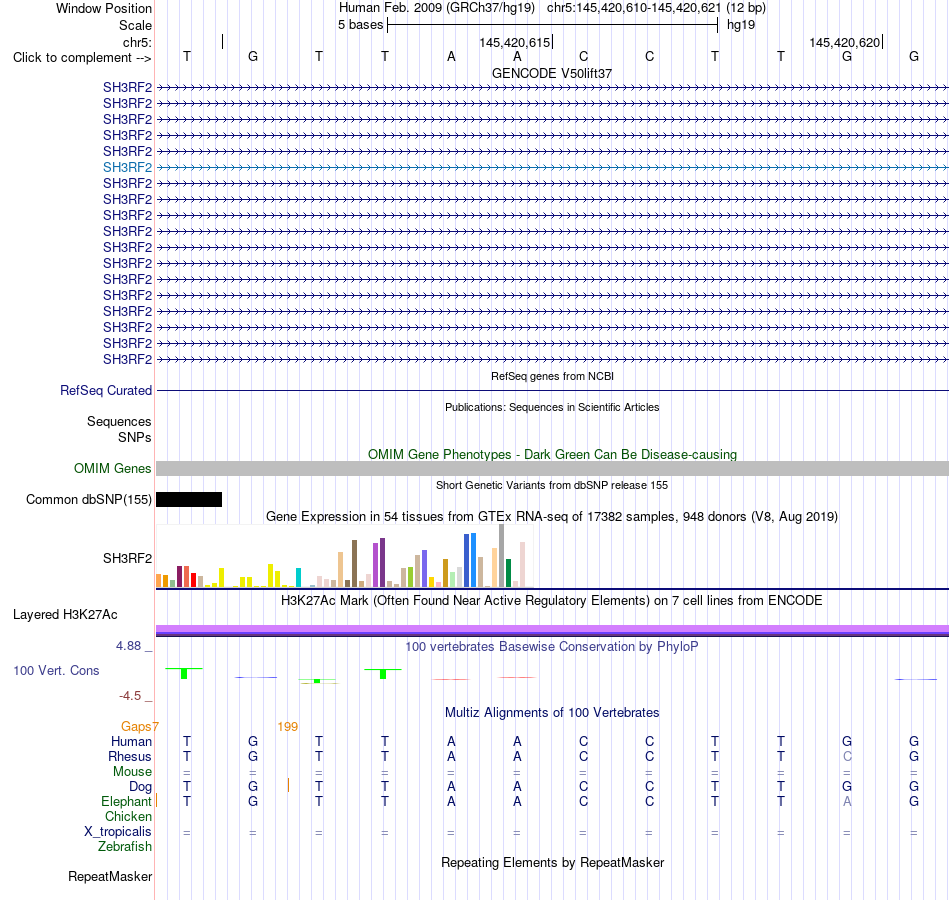The width and height of the screenshot is (950, 900).
Task: Open Multiz Alignments of 100 Vertebrates title
Action: click(552, 713)
